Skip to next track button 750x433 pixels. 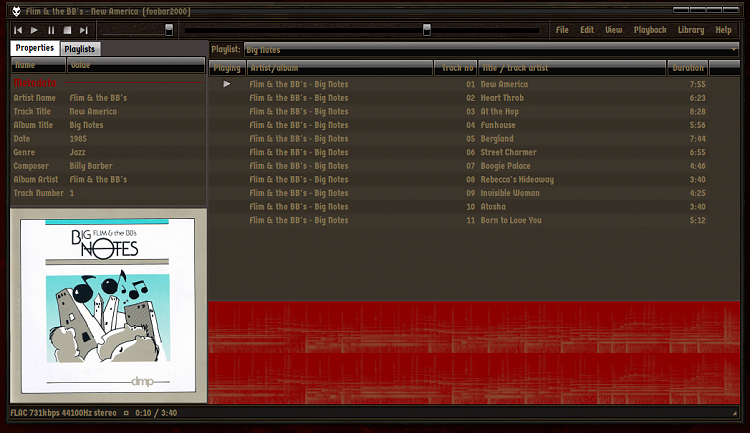(84, 30)
